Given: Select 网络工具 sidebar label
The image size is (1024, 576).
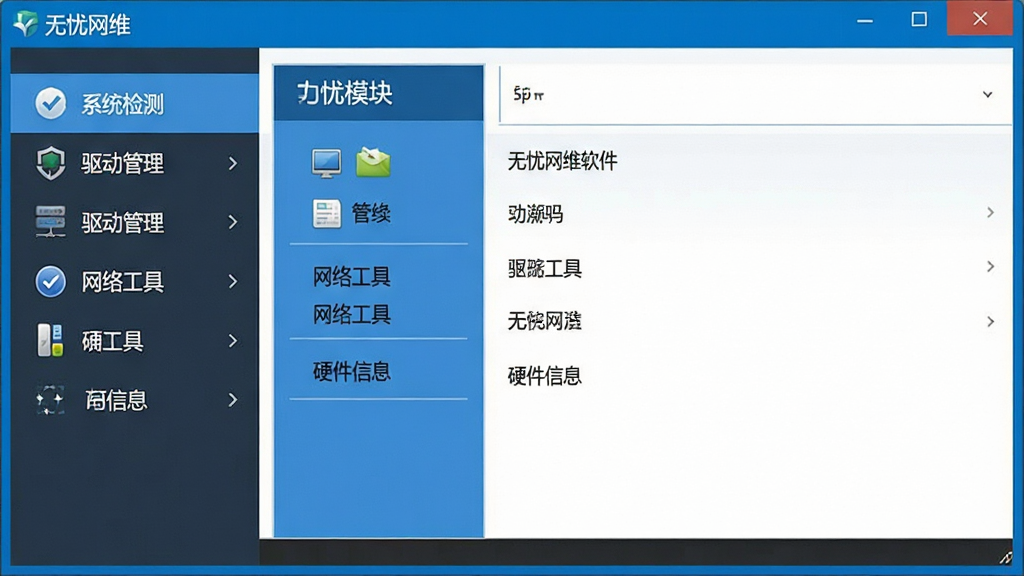Looking at the screenshot, I should [122, 282].
